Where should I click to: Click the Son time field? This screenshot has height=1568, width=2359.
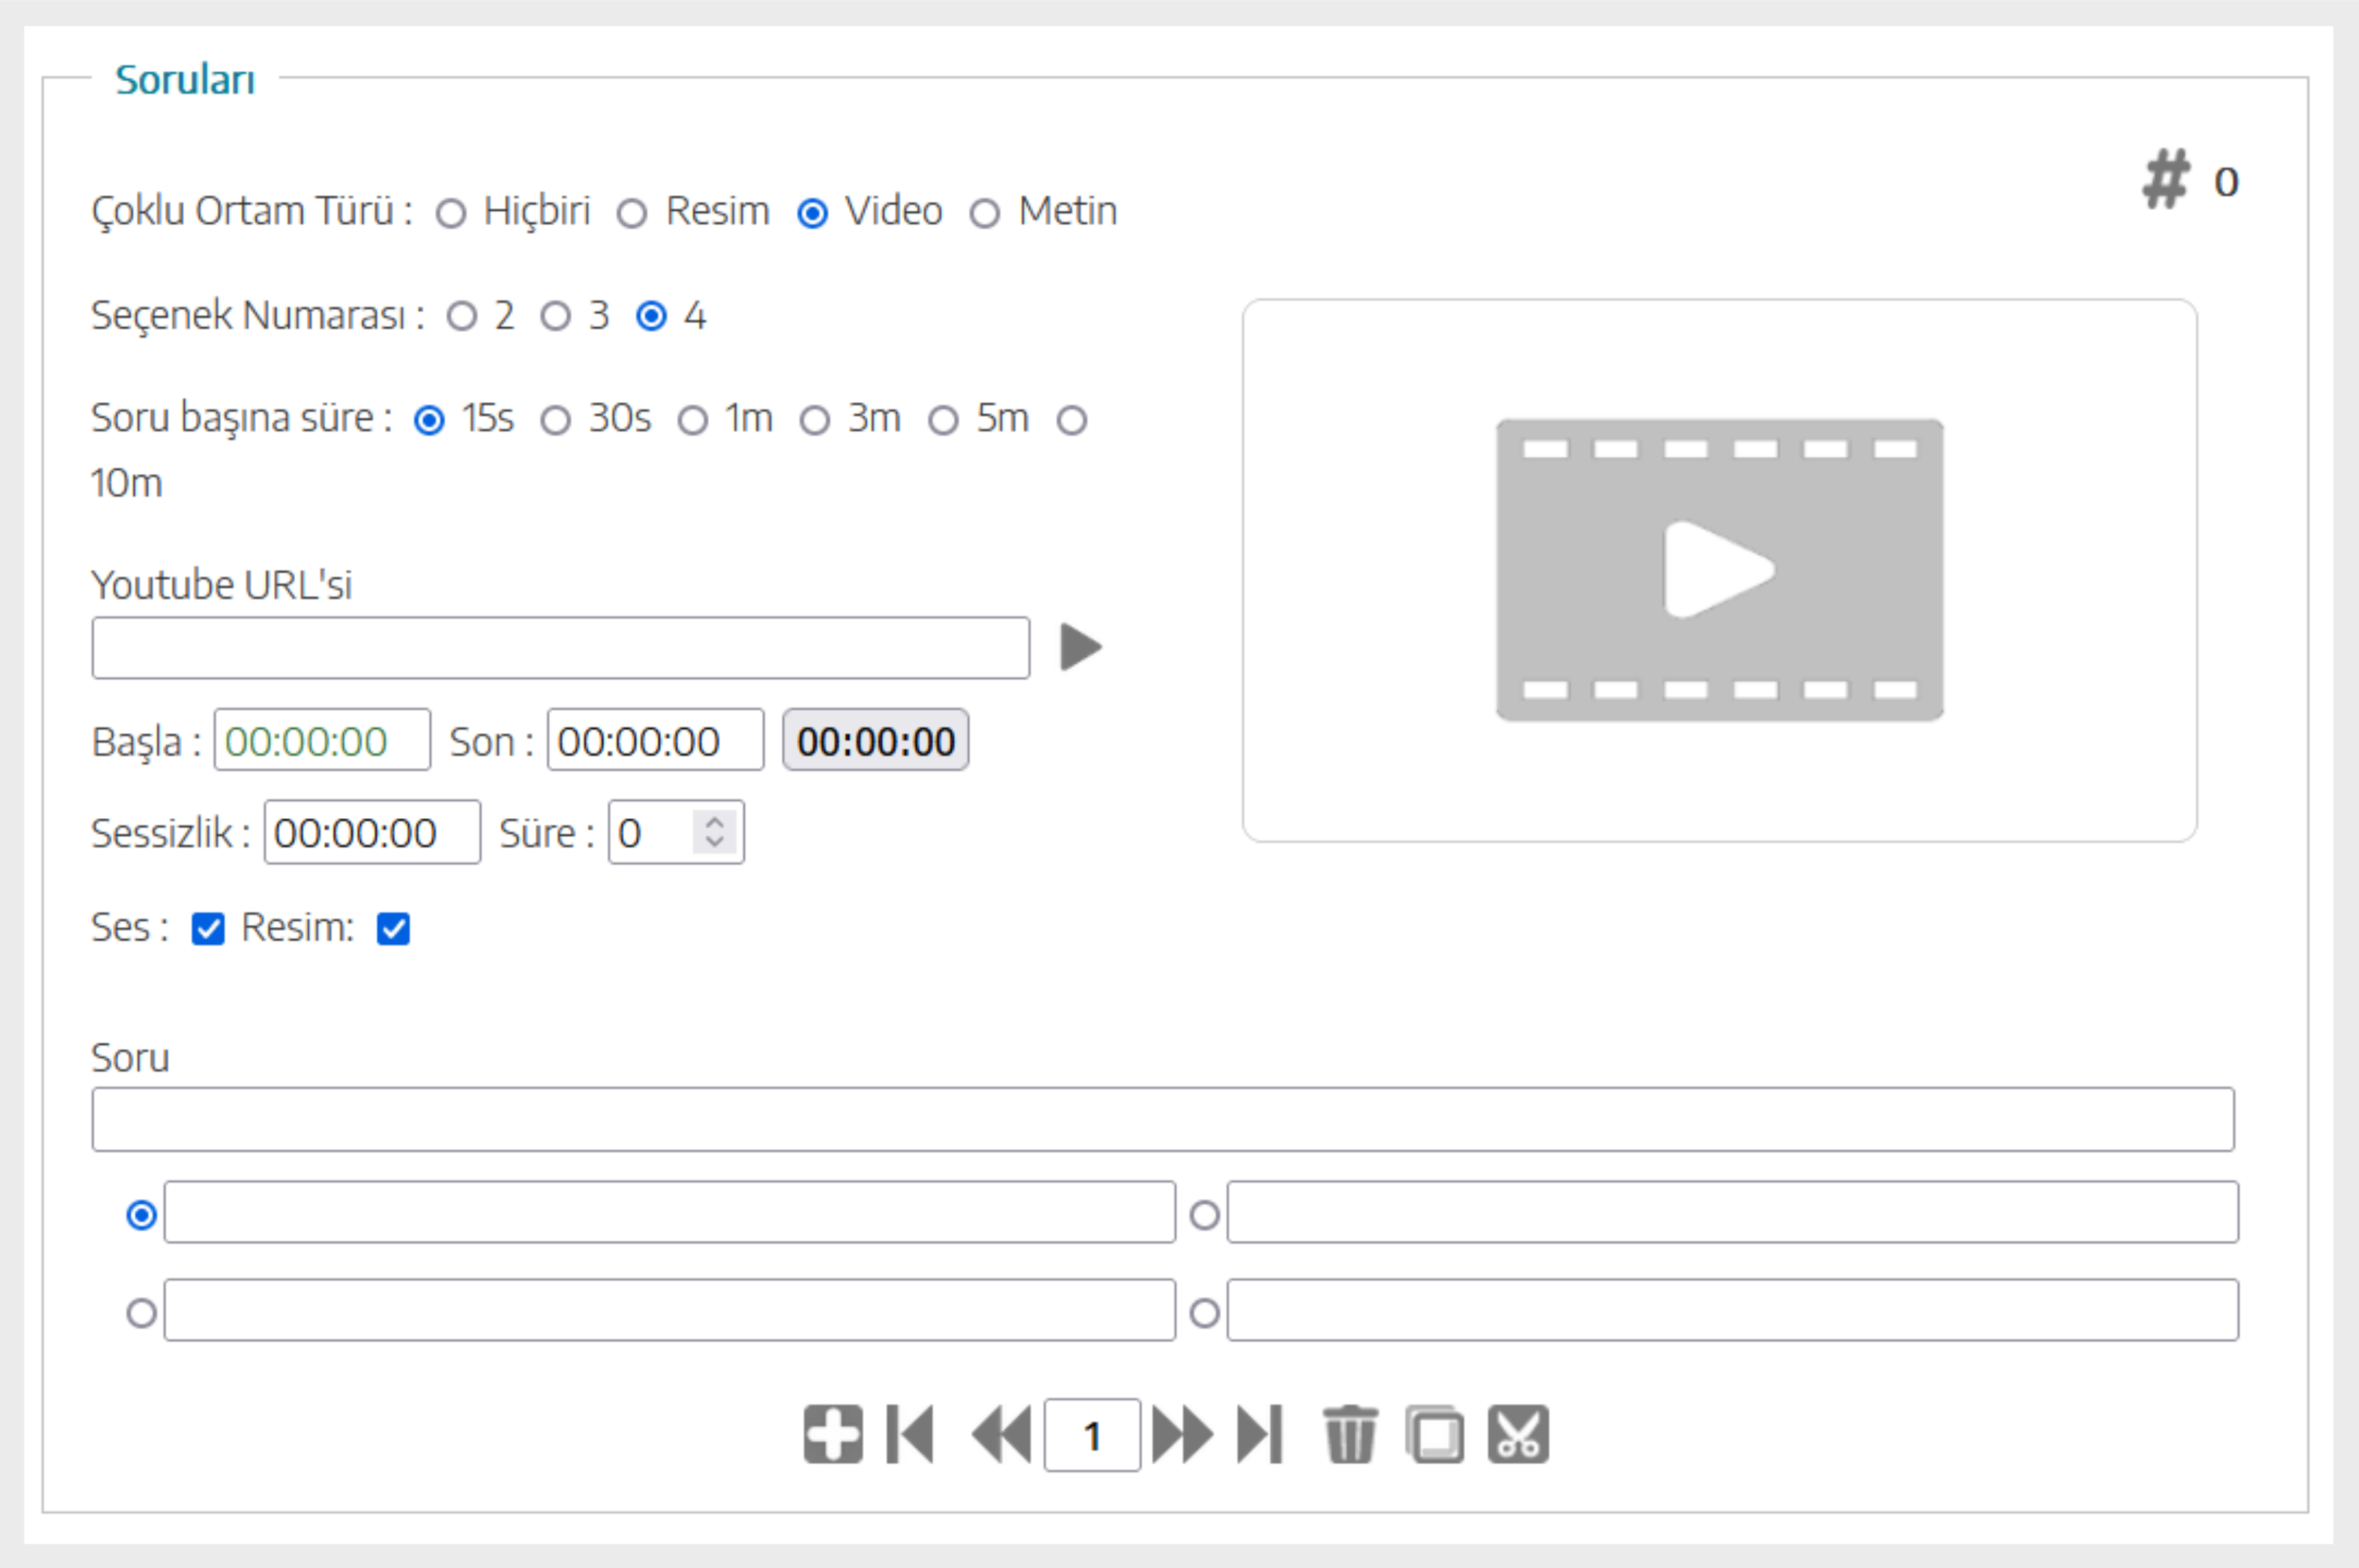pyautogui.click(x=655, y=740)
